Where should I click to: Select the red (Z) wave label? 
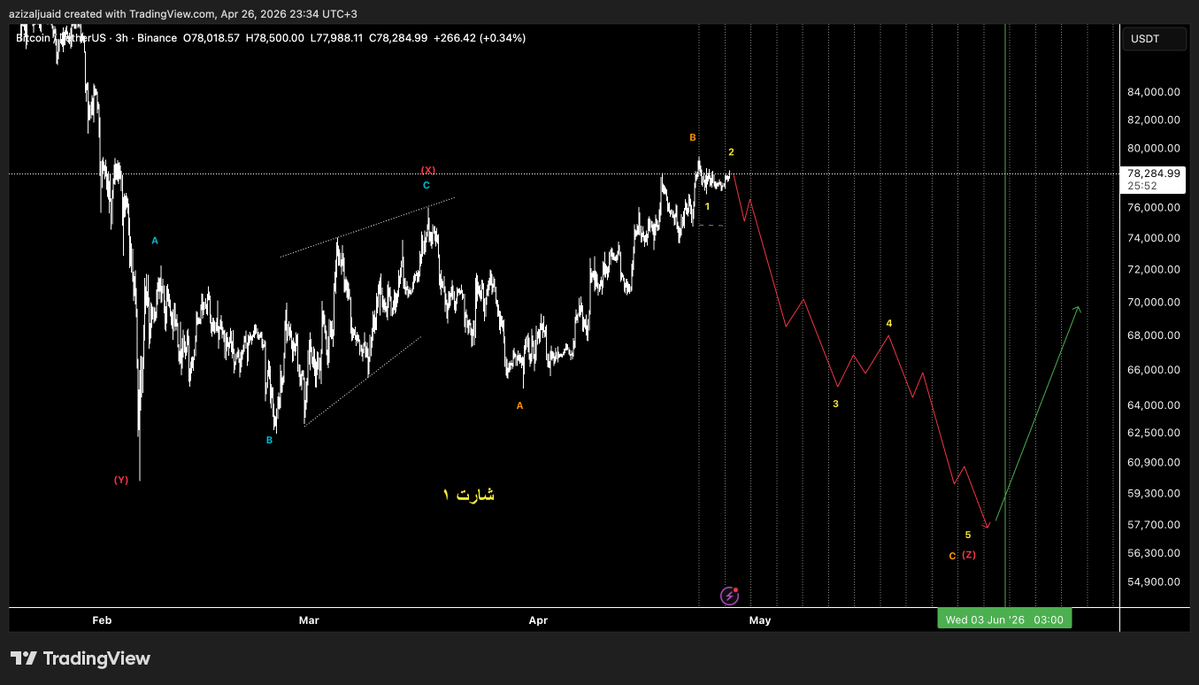click(969, 554)
